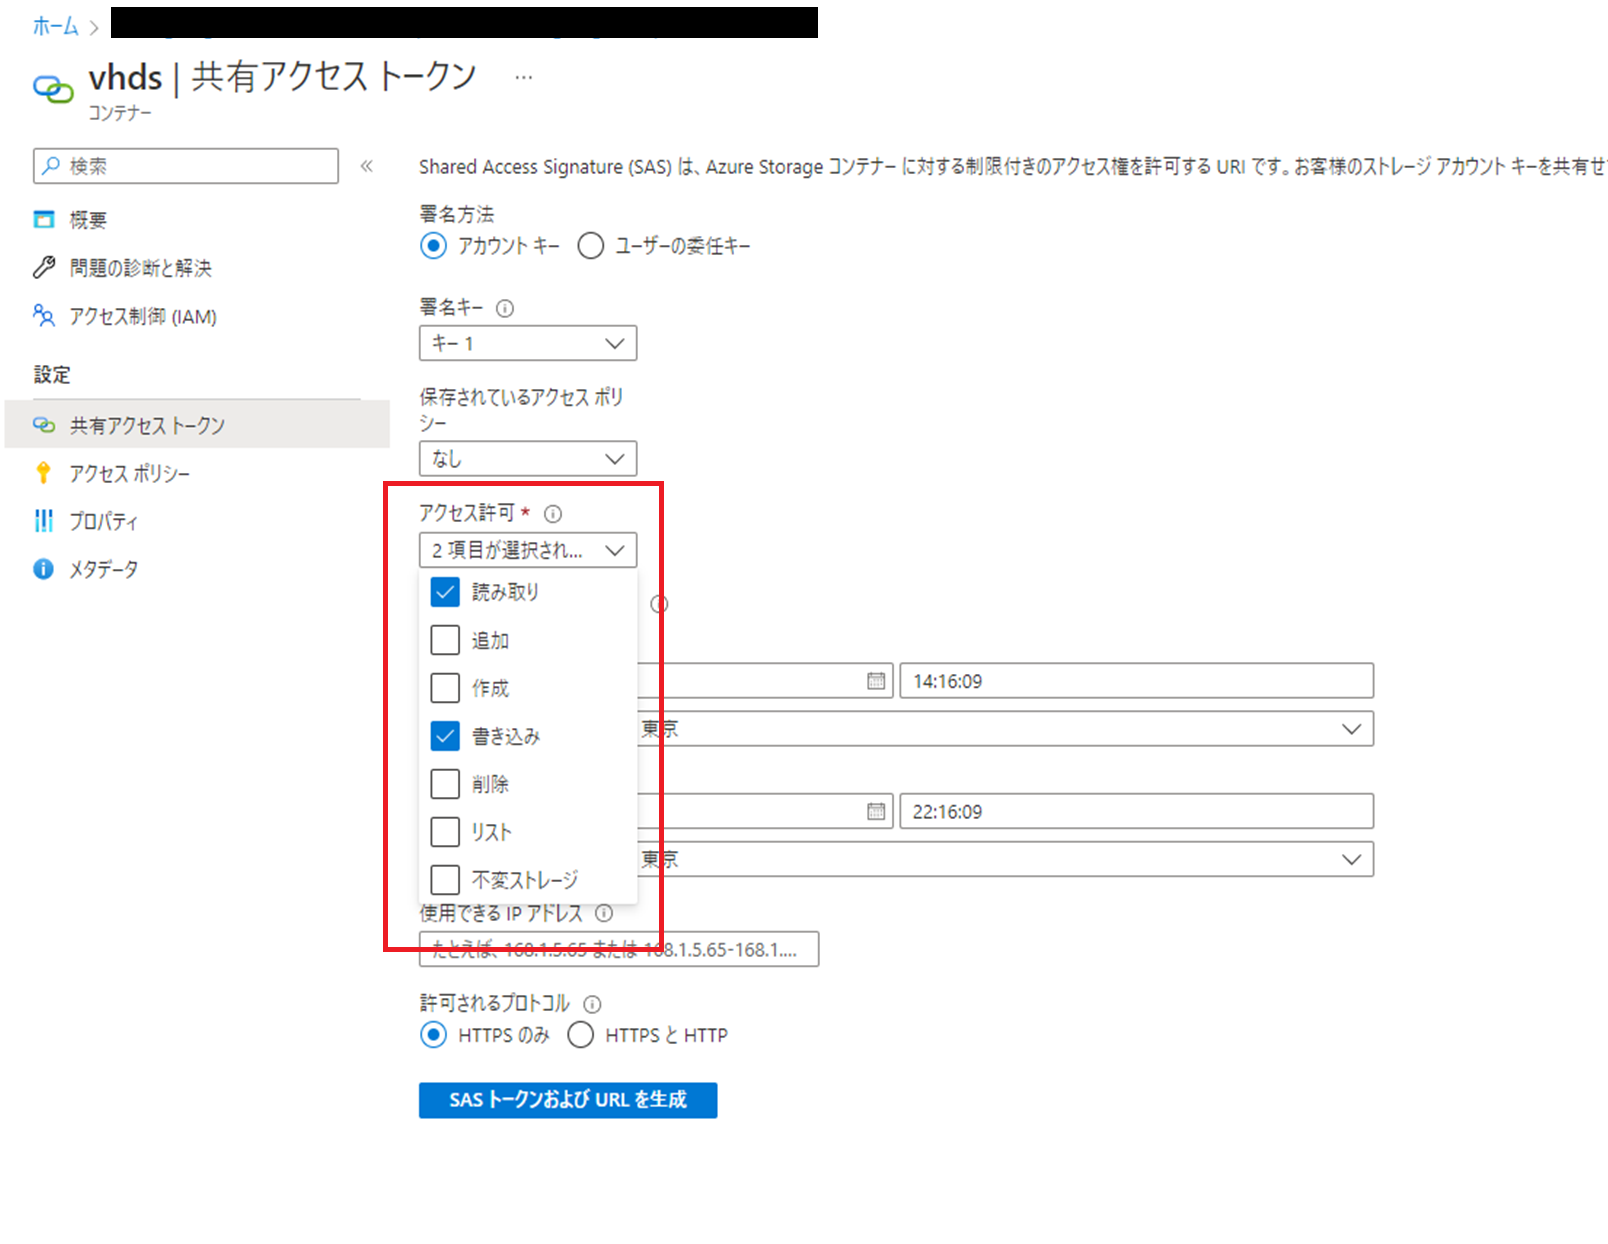Screen dimensions: 1608x1244
Task: Select the アカウント キー radio button
Action: (433, 246)
